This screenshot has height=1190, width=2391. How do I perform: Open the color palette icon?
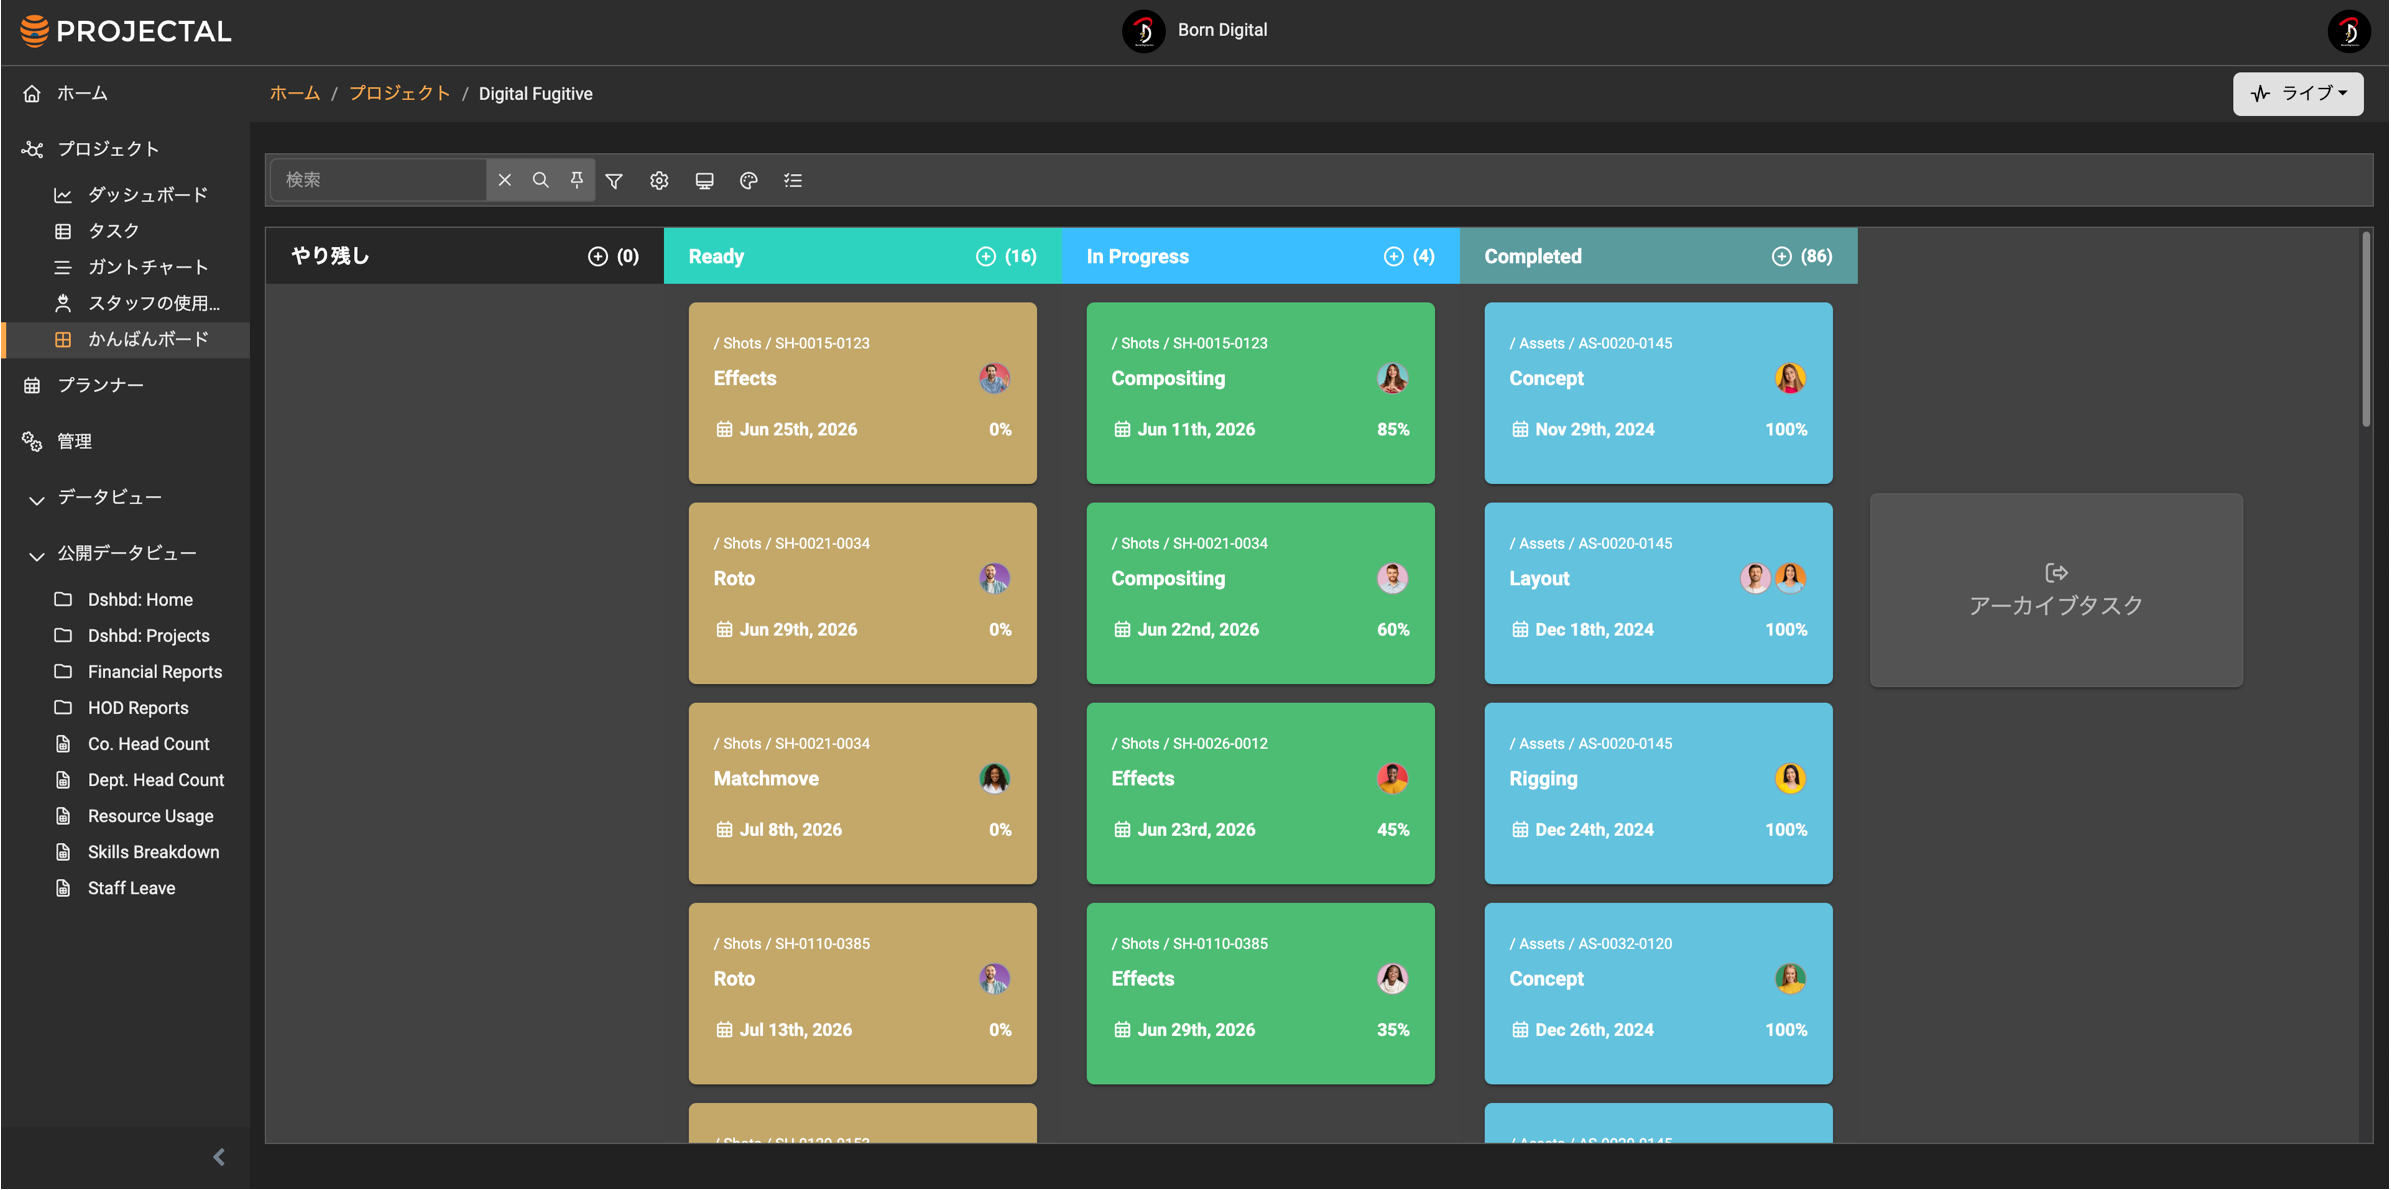(x=748, y=180)
